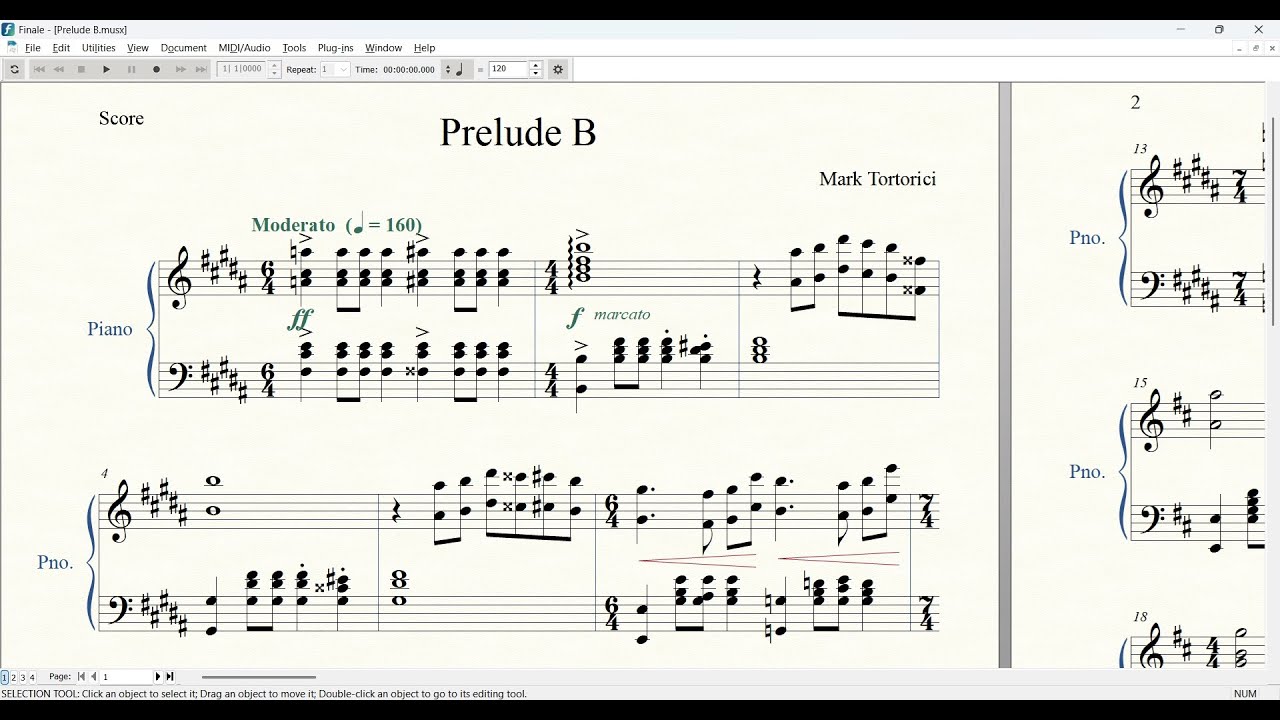Go to first page arrow
The image size is (1280, 720).
pos(81,677)
